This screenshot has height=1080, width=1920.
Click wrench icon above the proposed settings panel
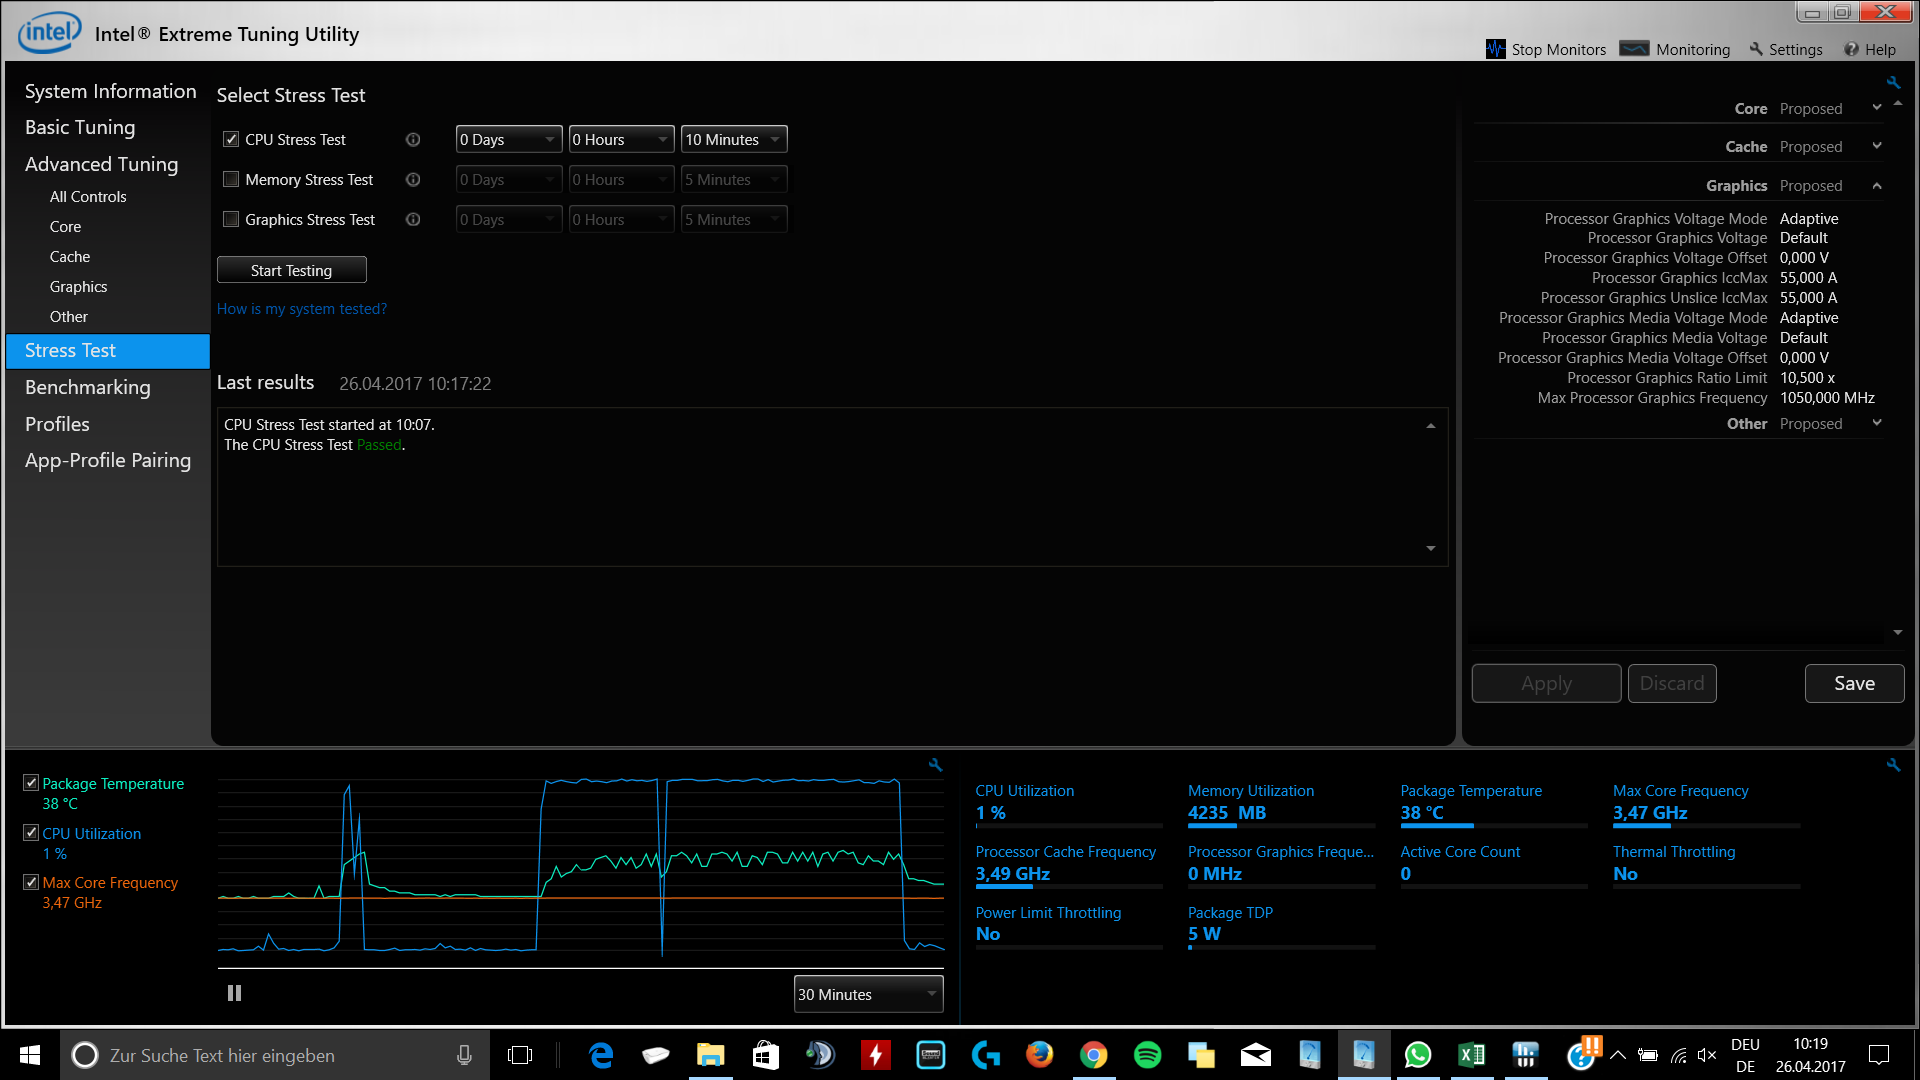(1893, 83)
